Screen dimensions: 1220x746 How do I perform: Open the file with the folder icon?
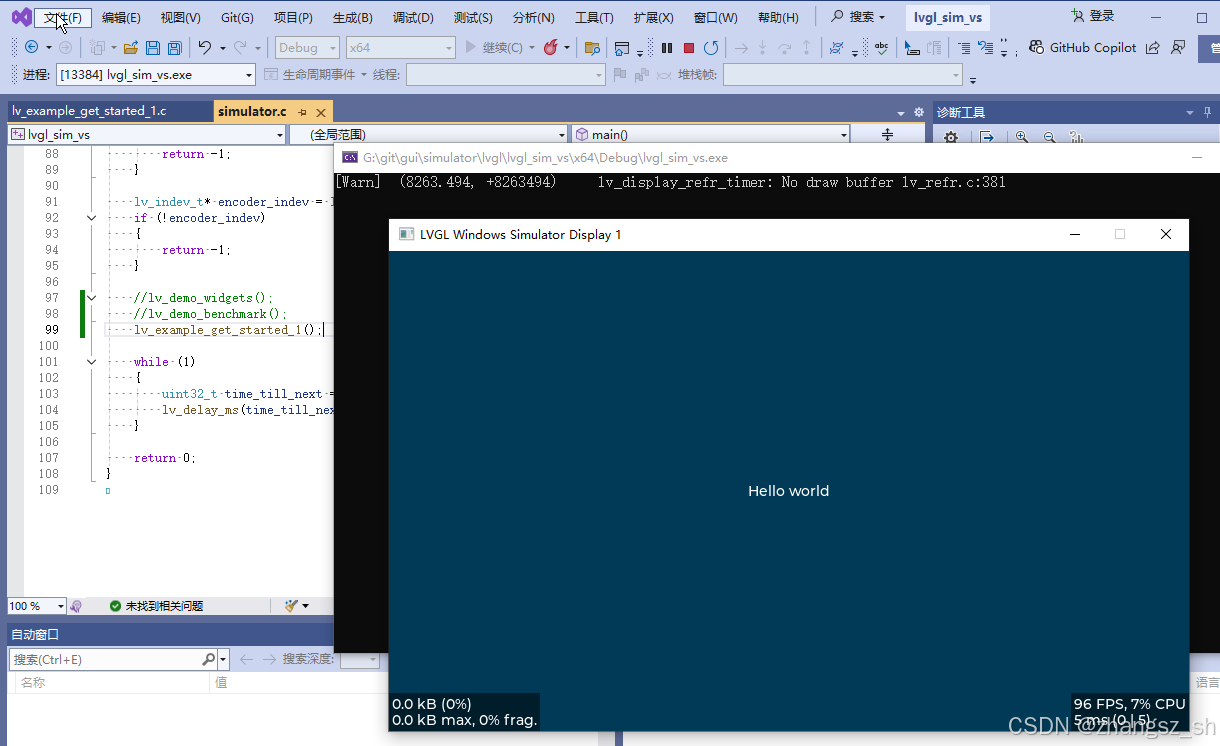click(130, 48)
